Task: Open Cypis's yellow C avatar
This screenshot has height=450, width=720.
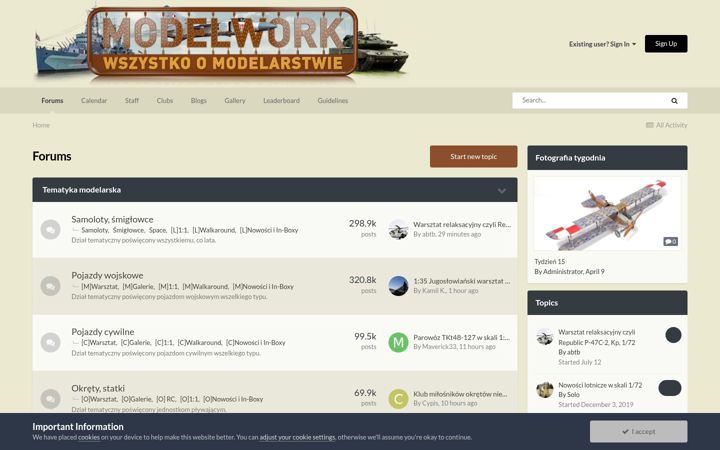Action: tap(398, 399)
